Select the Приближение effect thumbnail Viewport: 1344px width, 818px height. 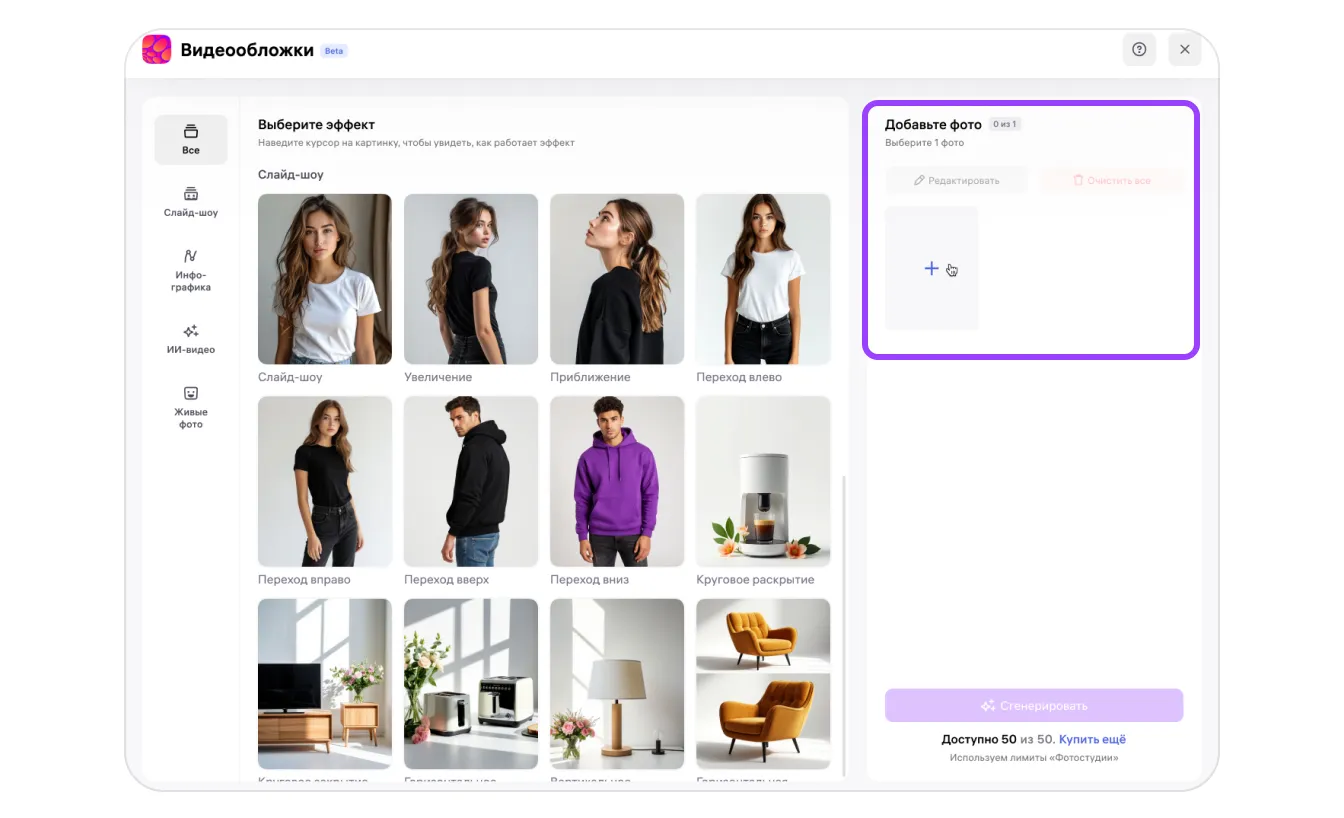(x=617, y=279)
